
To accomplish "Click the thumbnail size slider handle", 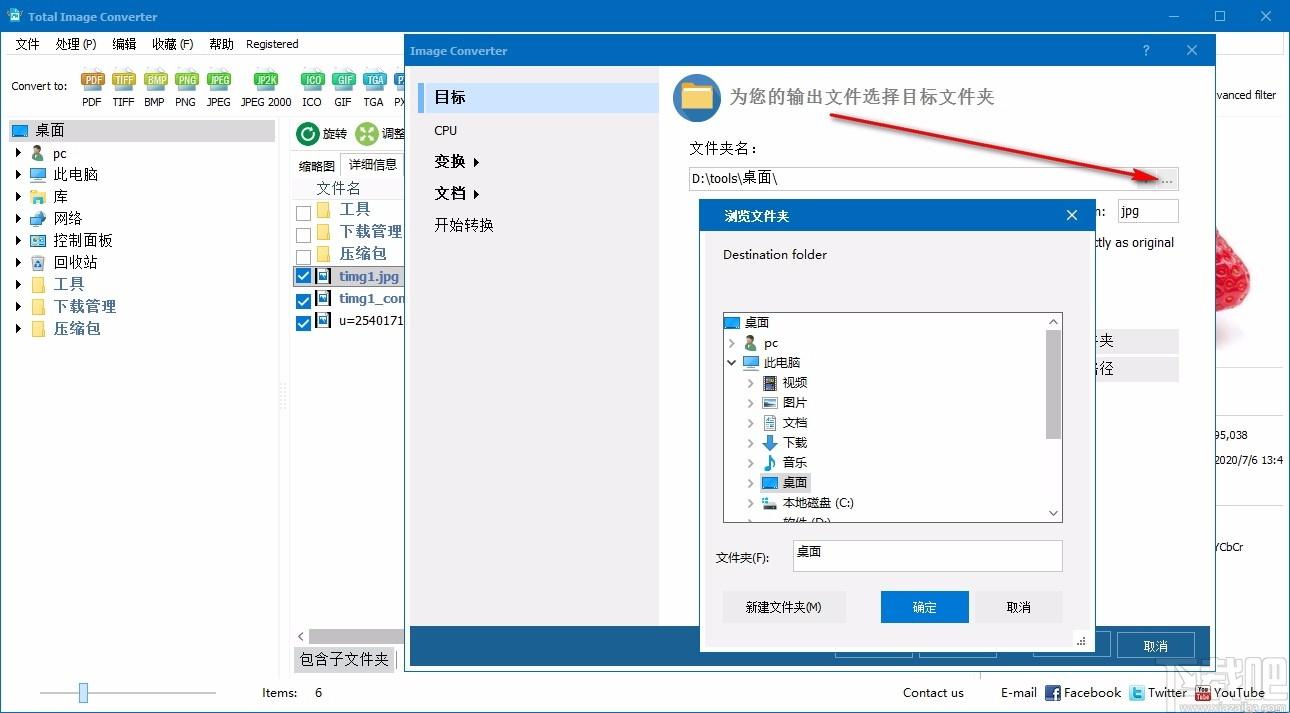I will click(83, 693).
